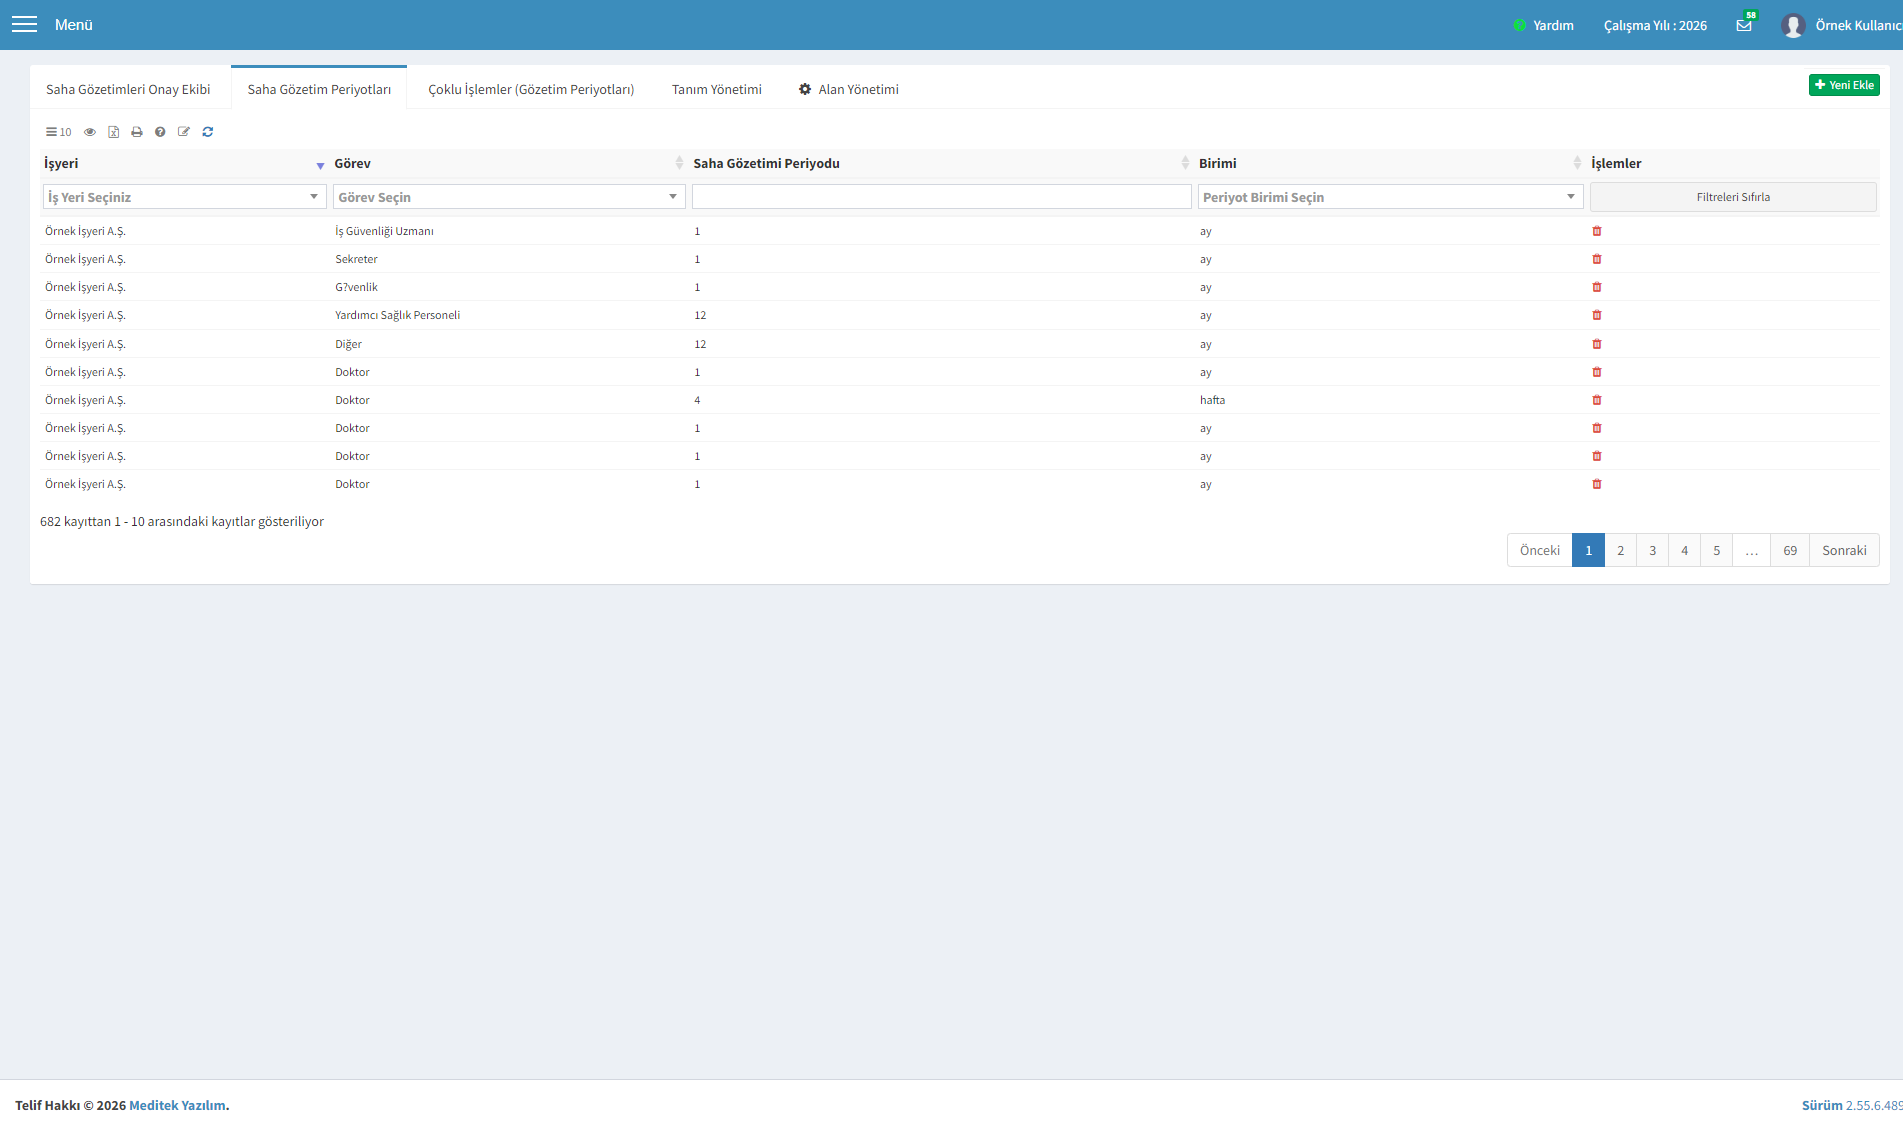This screenshot has width=1903, height=1130.
Task: Click the question mark help icon
Action: (x=160, y=132)
